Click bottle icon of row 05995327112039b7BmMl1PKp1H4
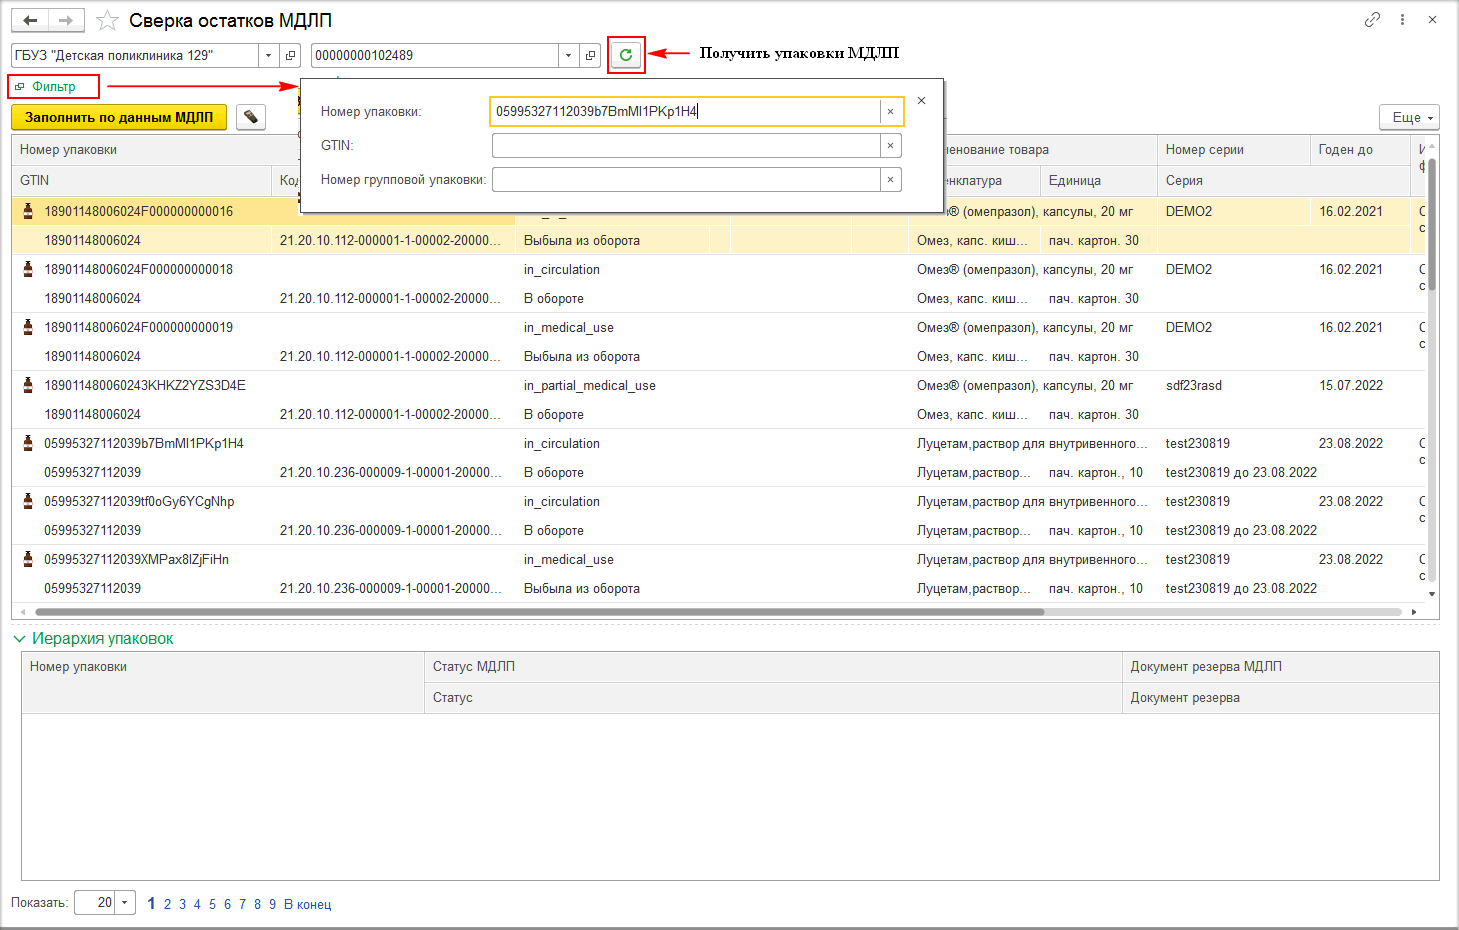1459x930 pixels. [28, 443]
